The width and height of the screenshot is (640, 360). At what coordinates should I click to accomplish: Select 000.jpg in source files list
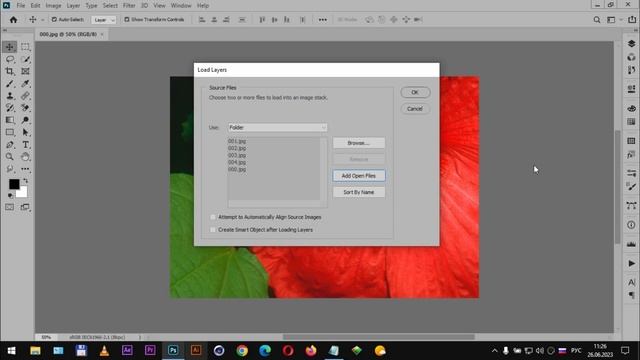pyautogui.click(x=237, y=169)
